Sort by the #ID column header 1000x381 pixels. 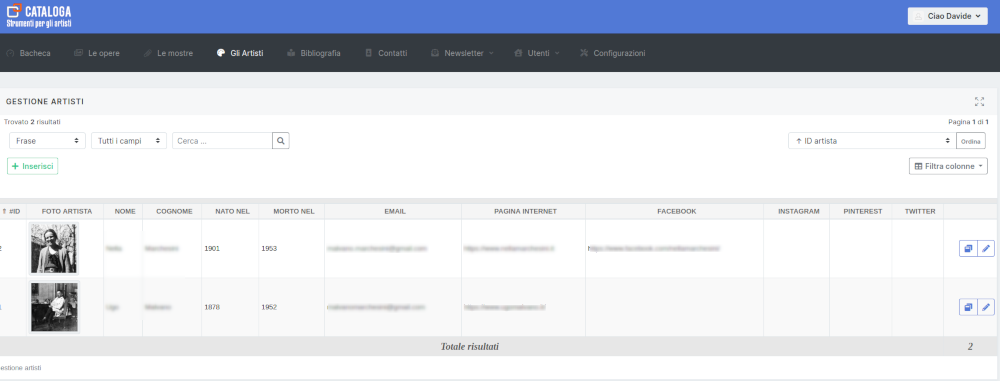[11, 211]
